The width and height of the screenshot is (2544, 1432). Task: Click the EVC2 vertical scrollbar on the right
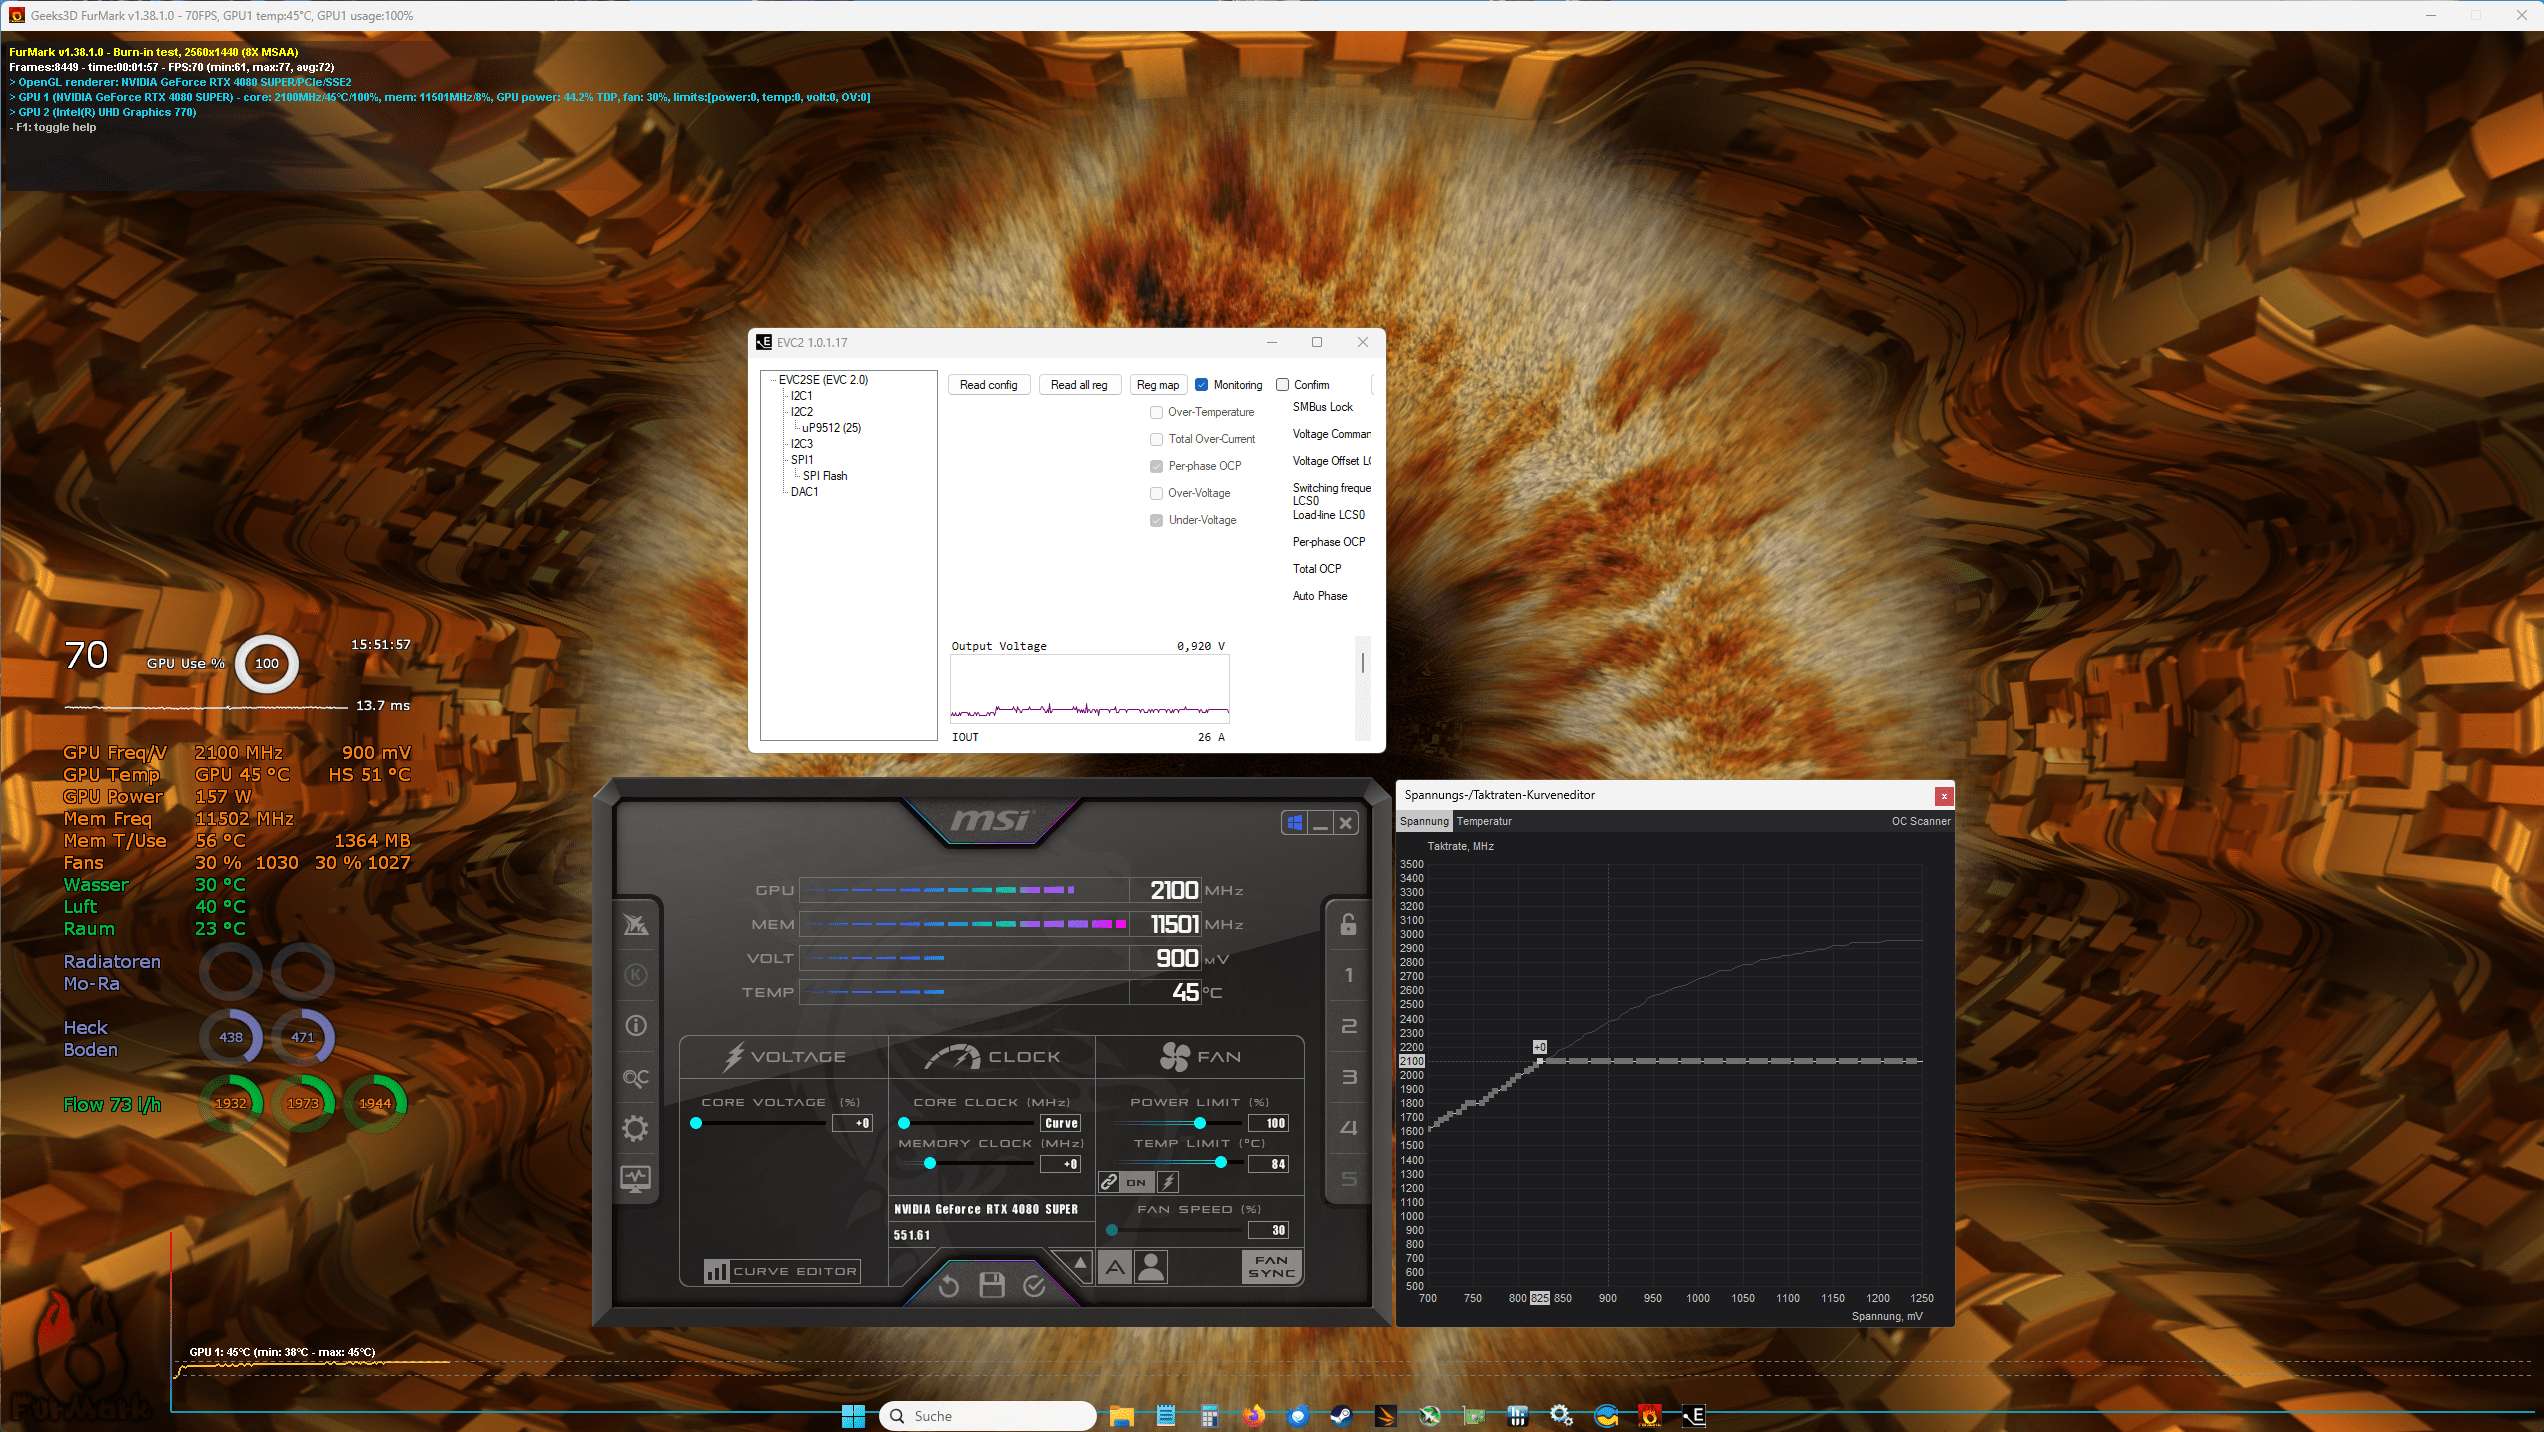click(1362, 688)
